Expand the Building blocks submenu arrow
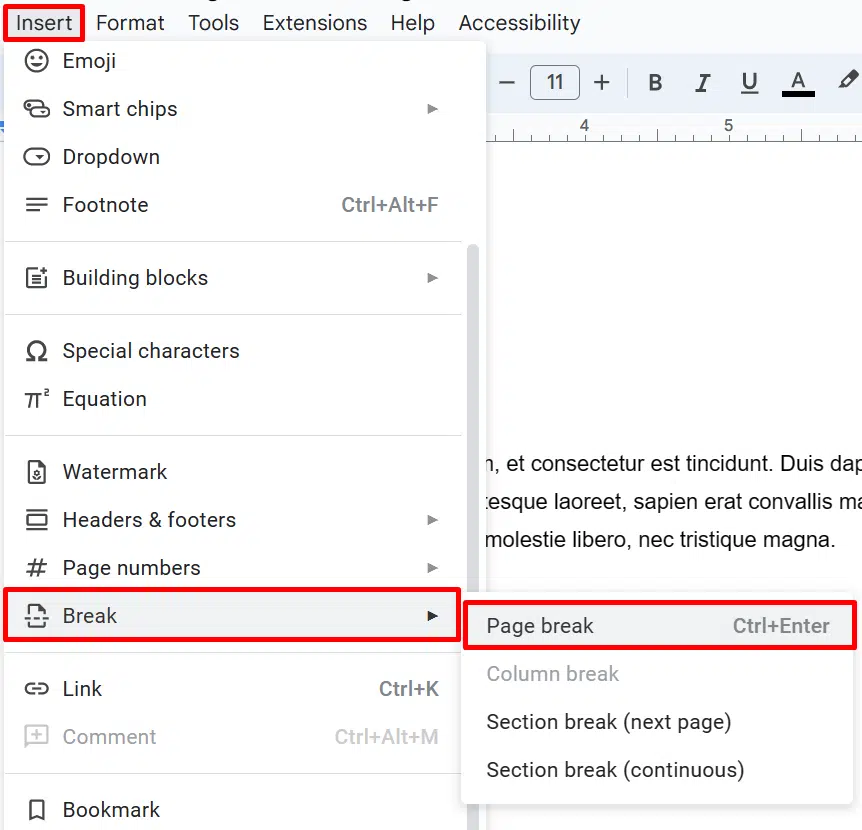Screen dimensions: 862x830 (x=433, y=278)
